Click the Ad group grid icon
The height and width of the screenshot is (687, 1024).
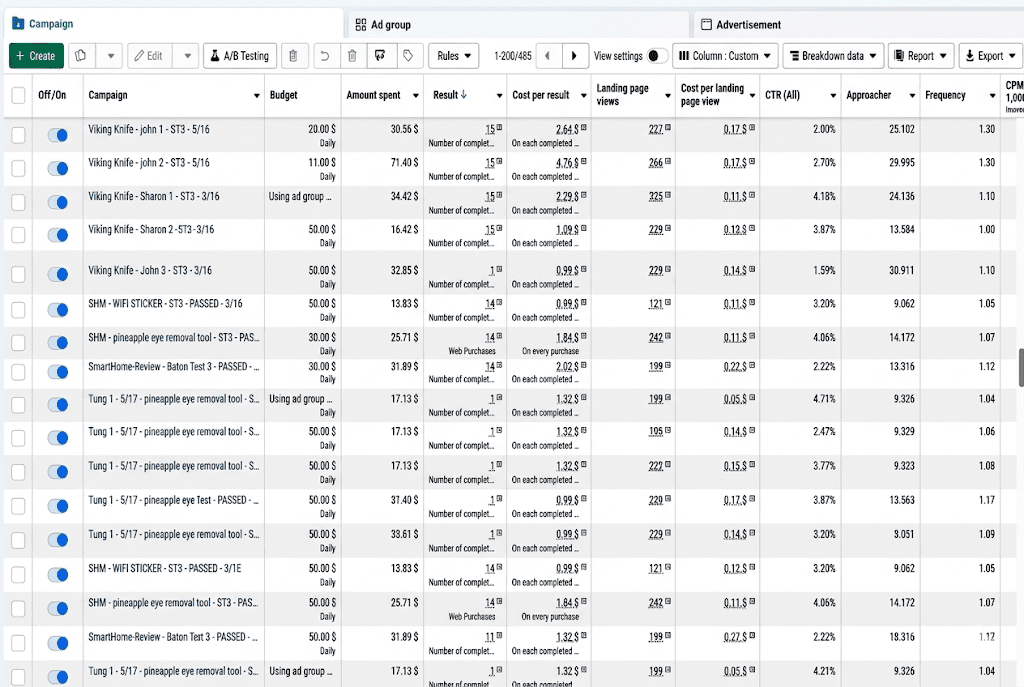pyautogui.click(x=360, y=25)
